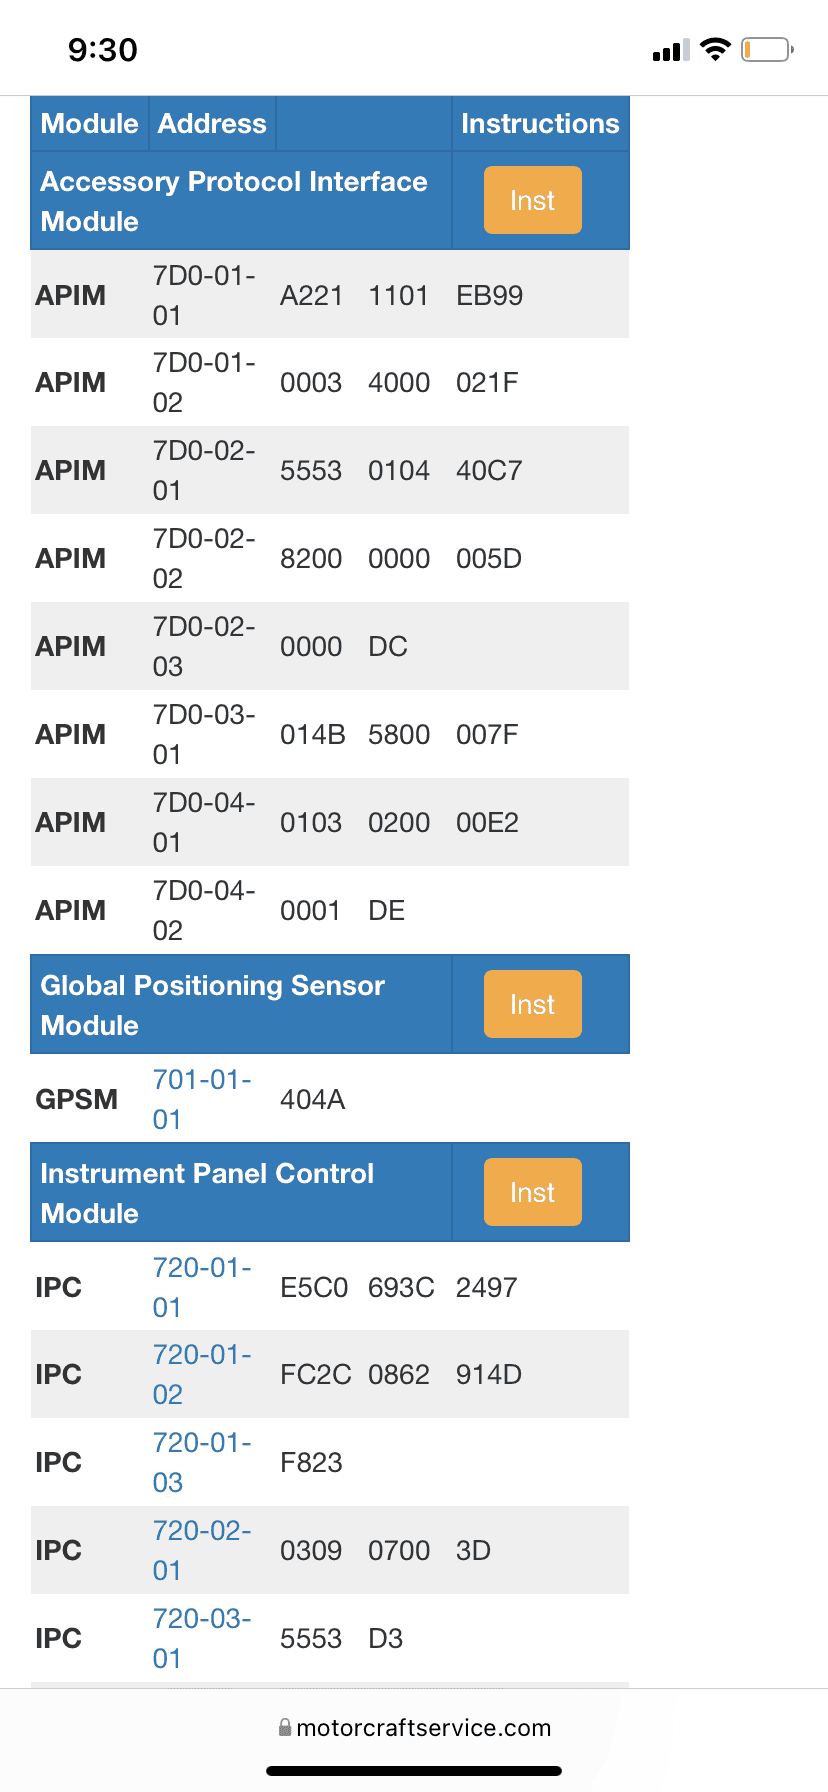The image size is (828, 1792).
Task: Tap the Wi-Fi status icon
Action: point(715,49)
